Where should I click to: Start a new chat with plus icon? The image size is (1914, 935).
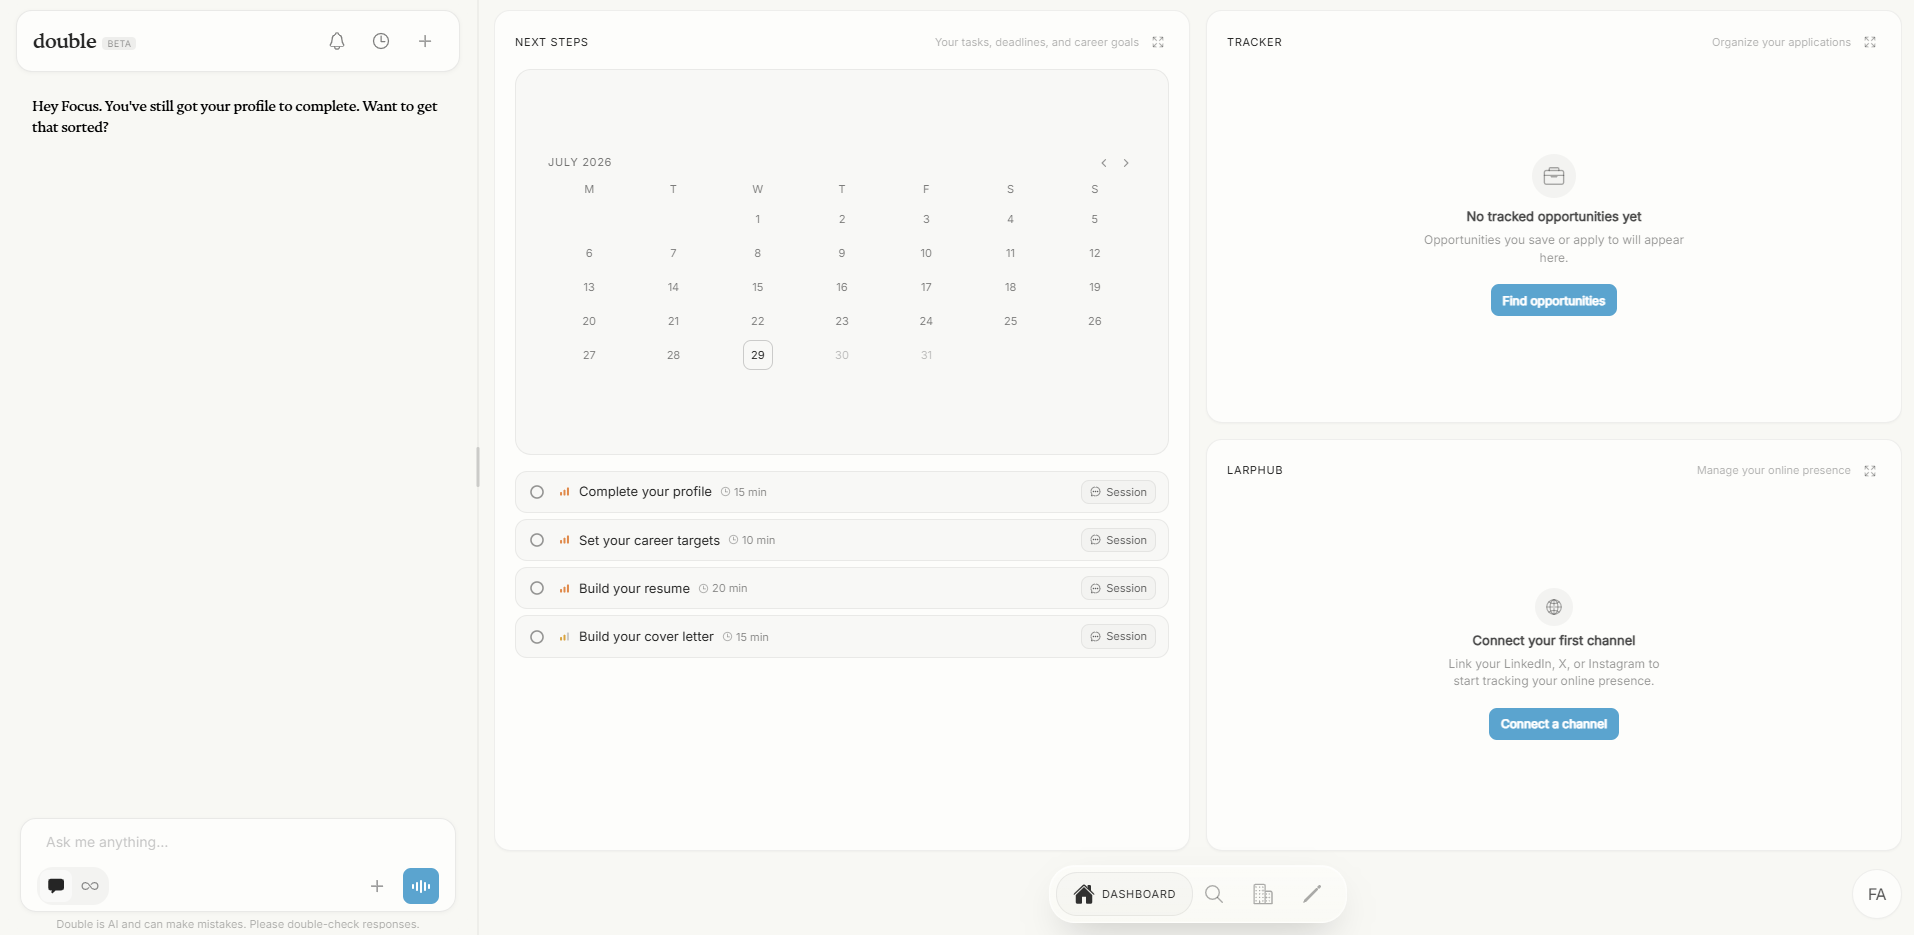tap(425, 41)
